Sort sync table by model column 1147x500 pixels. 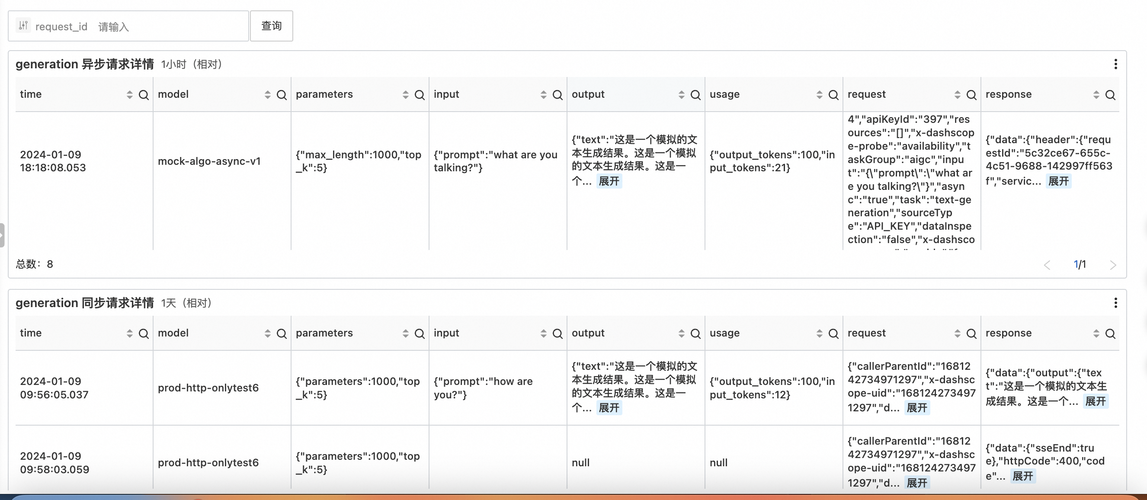tap(267, 334)
